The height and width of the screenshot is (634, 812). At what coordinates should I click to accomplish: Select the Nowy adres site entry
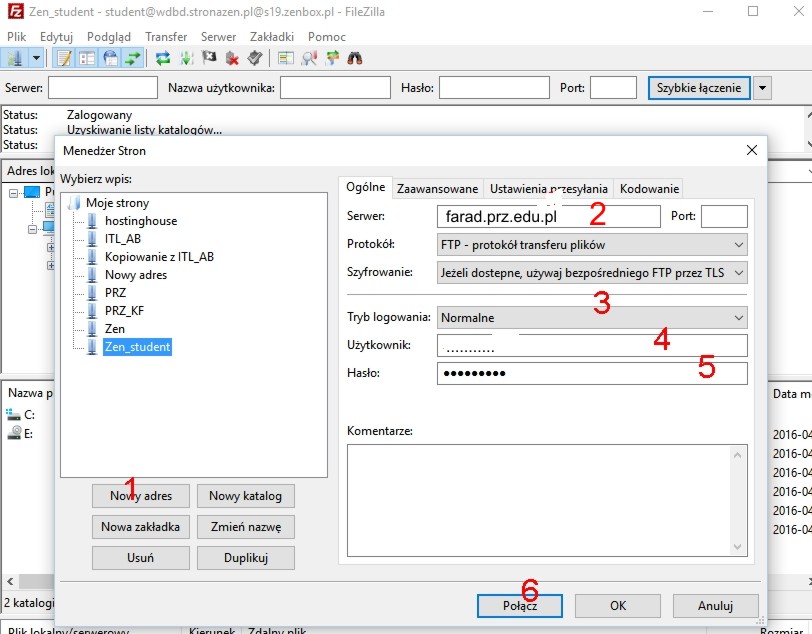(x=136, y=275)
